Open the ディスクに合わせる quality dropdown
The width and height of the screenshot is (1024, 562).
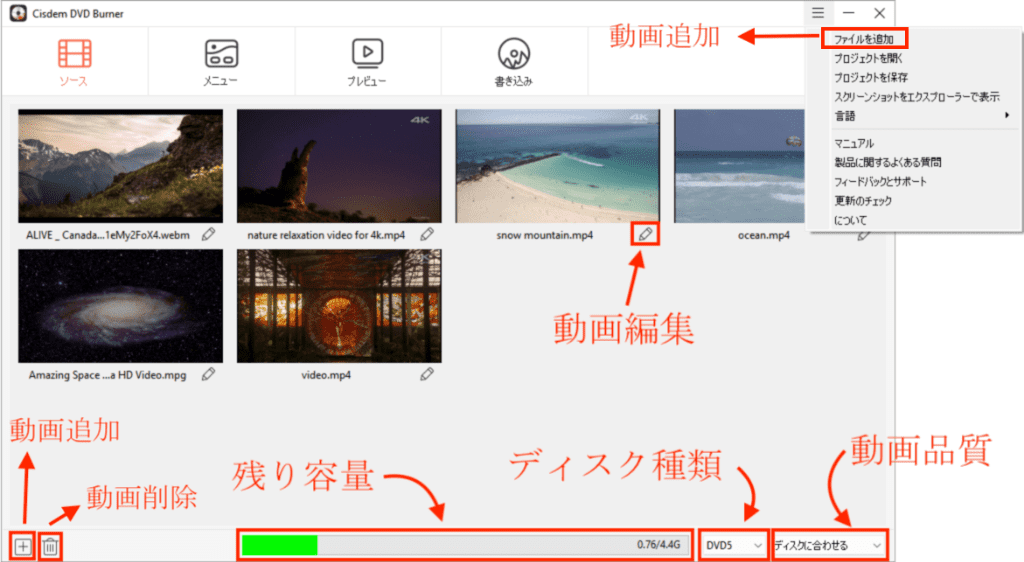pos(828,545)
